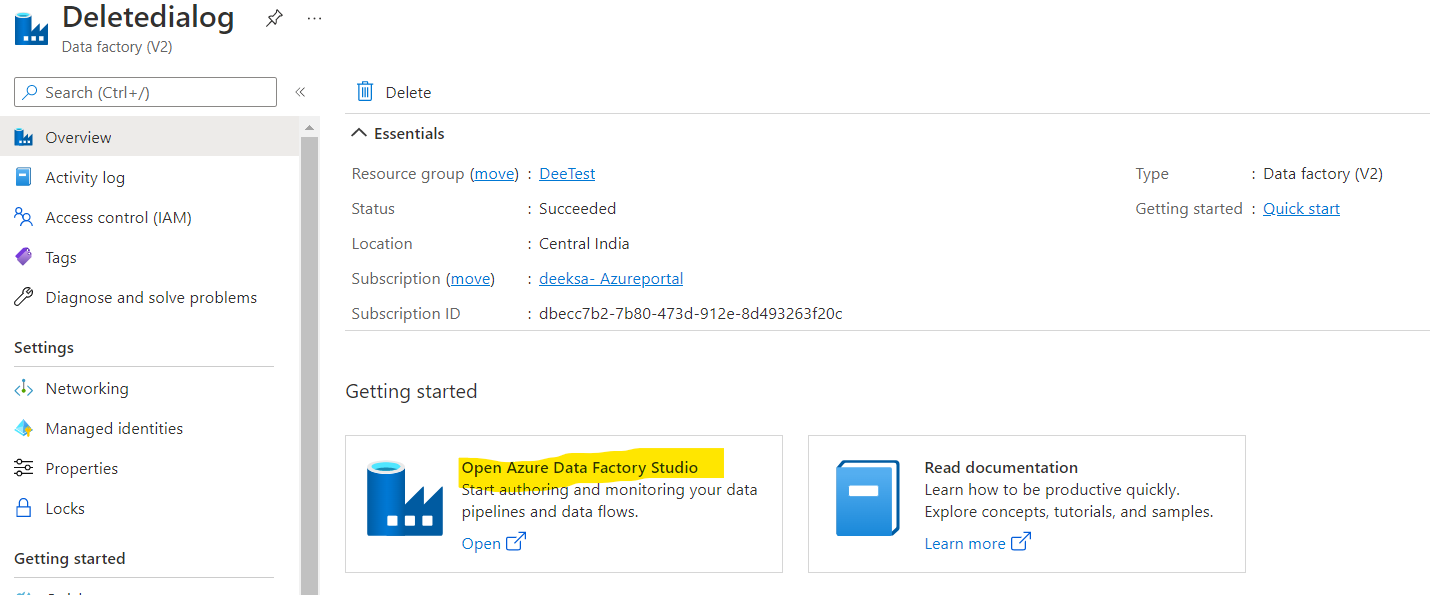Click the Managed identities diamond icon
The height and width of the screenshot is (595, 1430).
[24, 428]
